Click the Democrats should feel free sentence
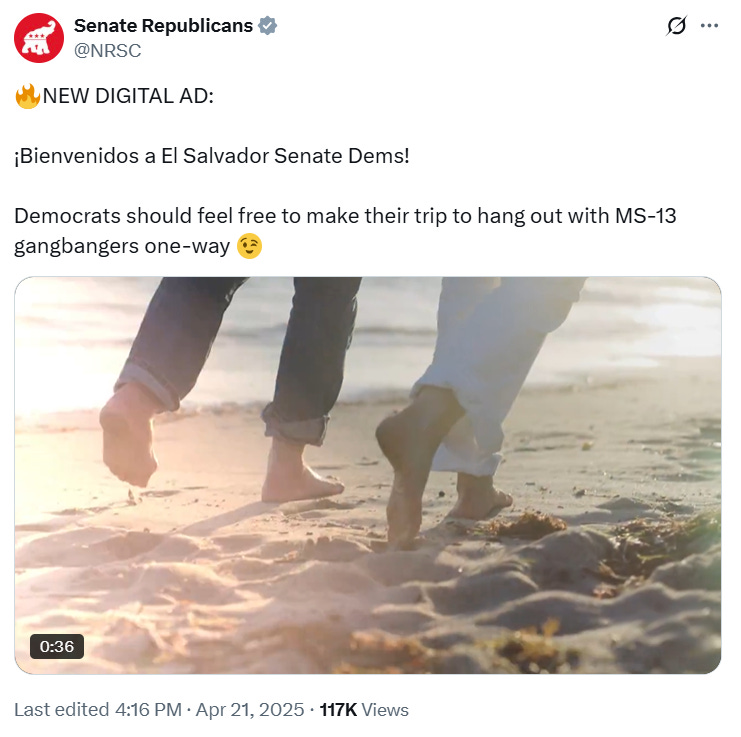741x737 pixels. tap(345, 216)
